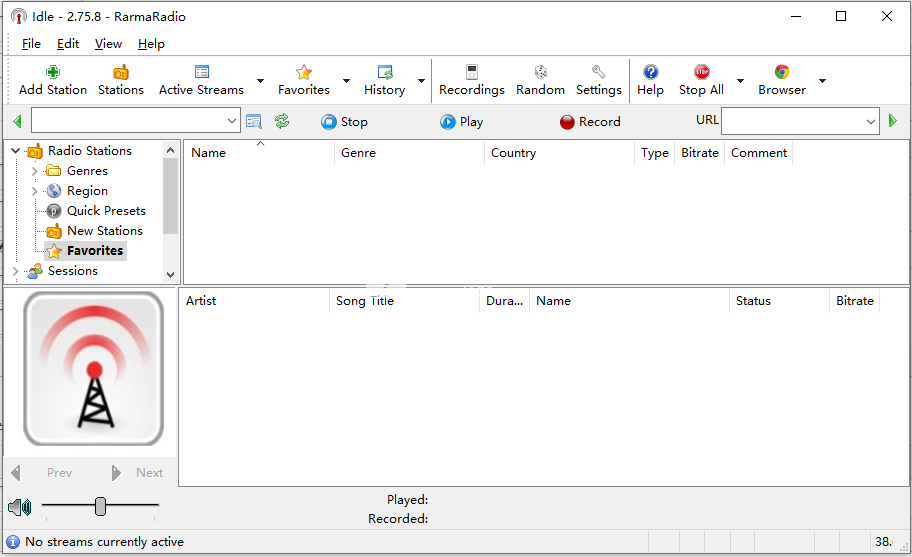Image resolution: width=912 pixels, height=557 pixels.
Task: Click the green go arrow after URL box
Action: pos(893,121)
